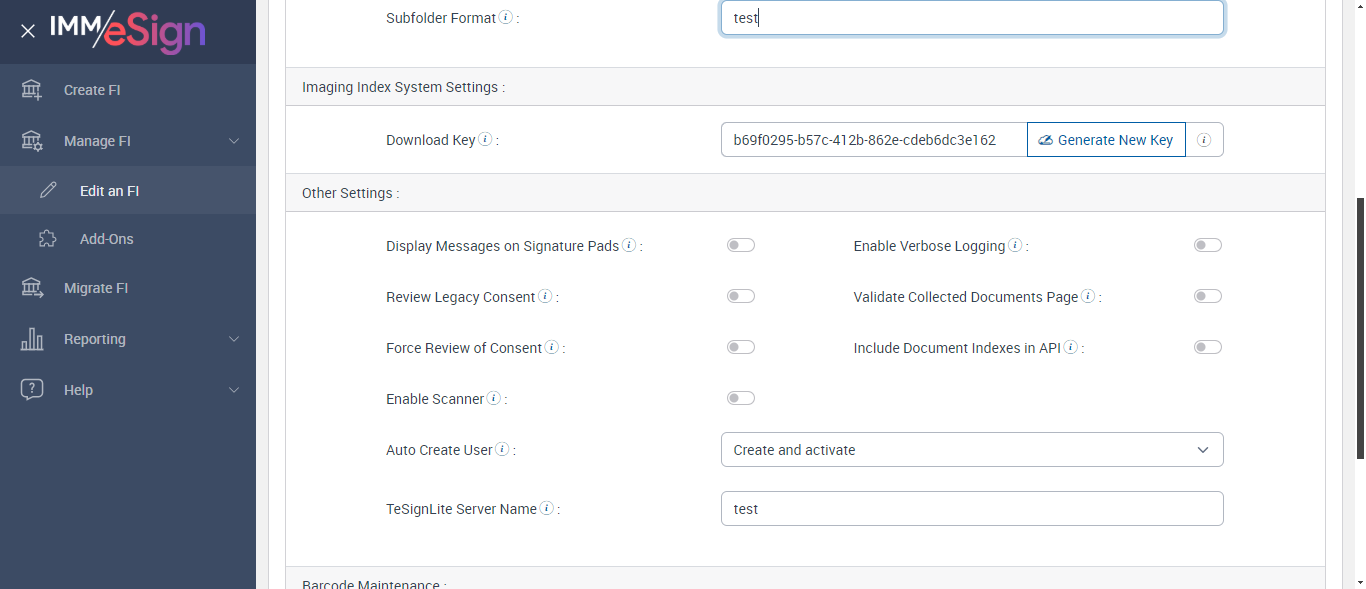Image resolution: width=1366 pixels, height=589 pixels.
Task: Click info icon beside Enable Scanner
Action: 494,399
